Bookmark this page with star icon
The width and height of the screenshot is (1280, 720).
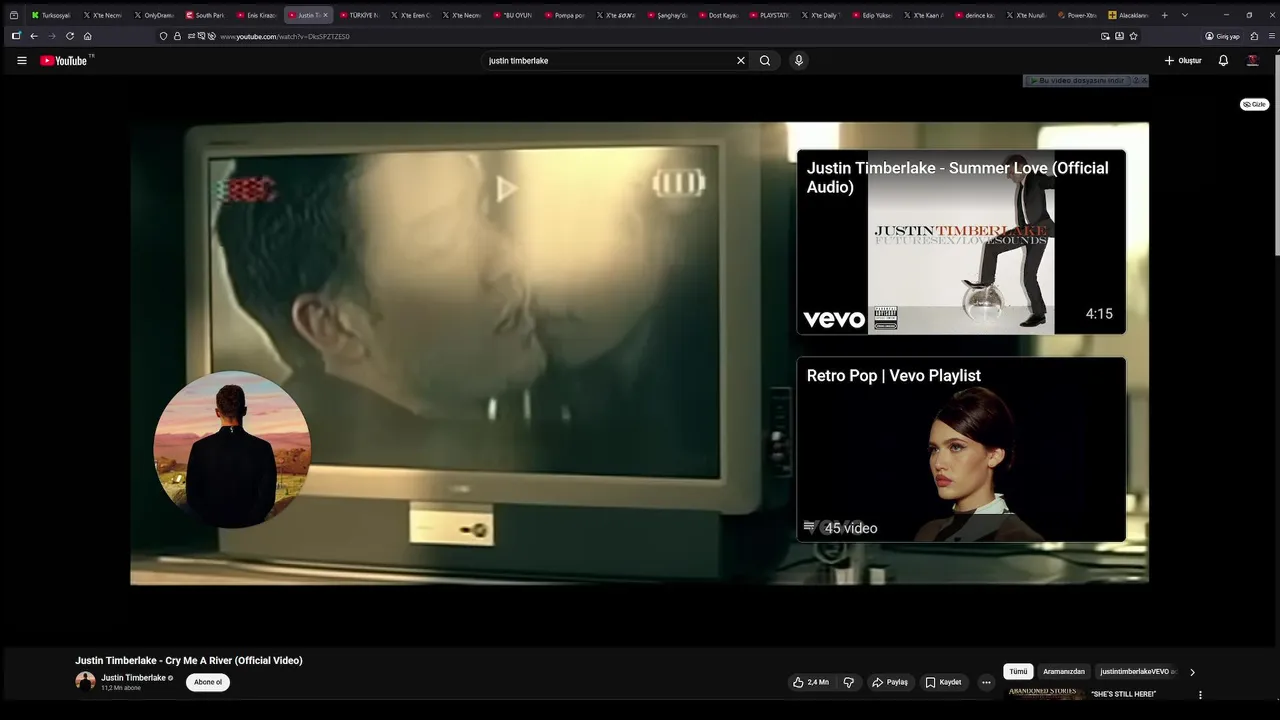coord(1133,36)
